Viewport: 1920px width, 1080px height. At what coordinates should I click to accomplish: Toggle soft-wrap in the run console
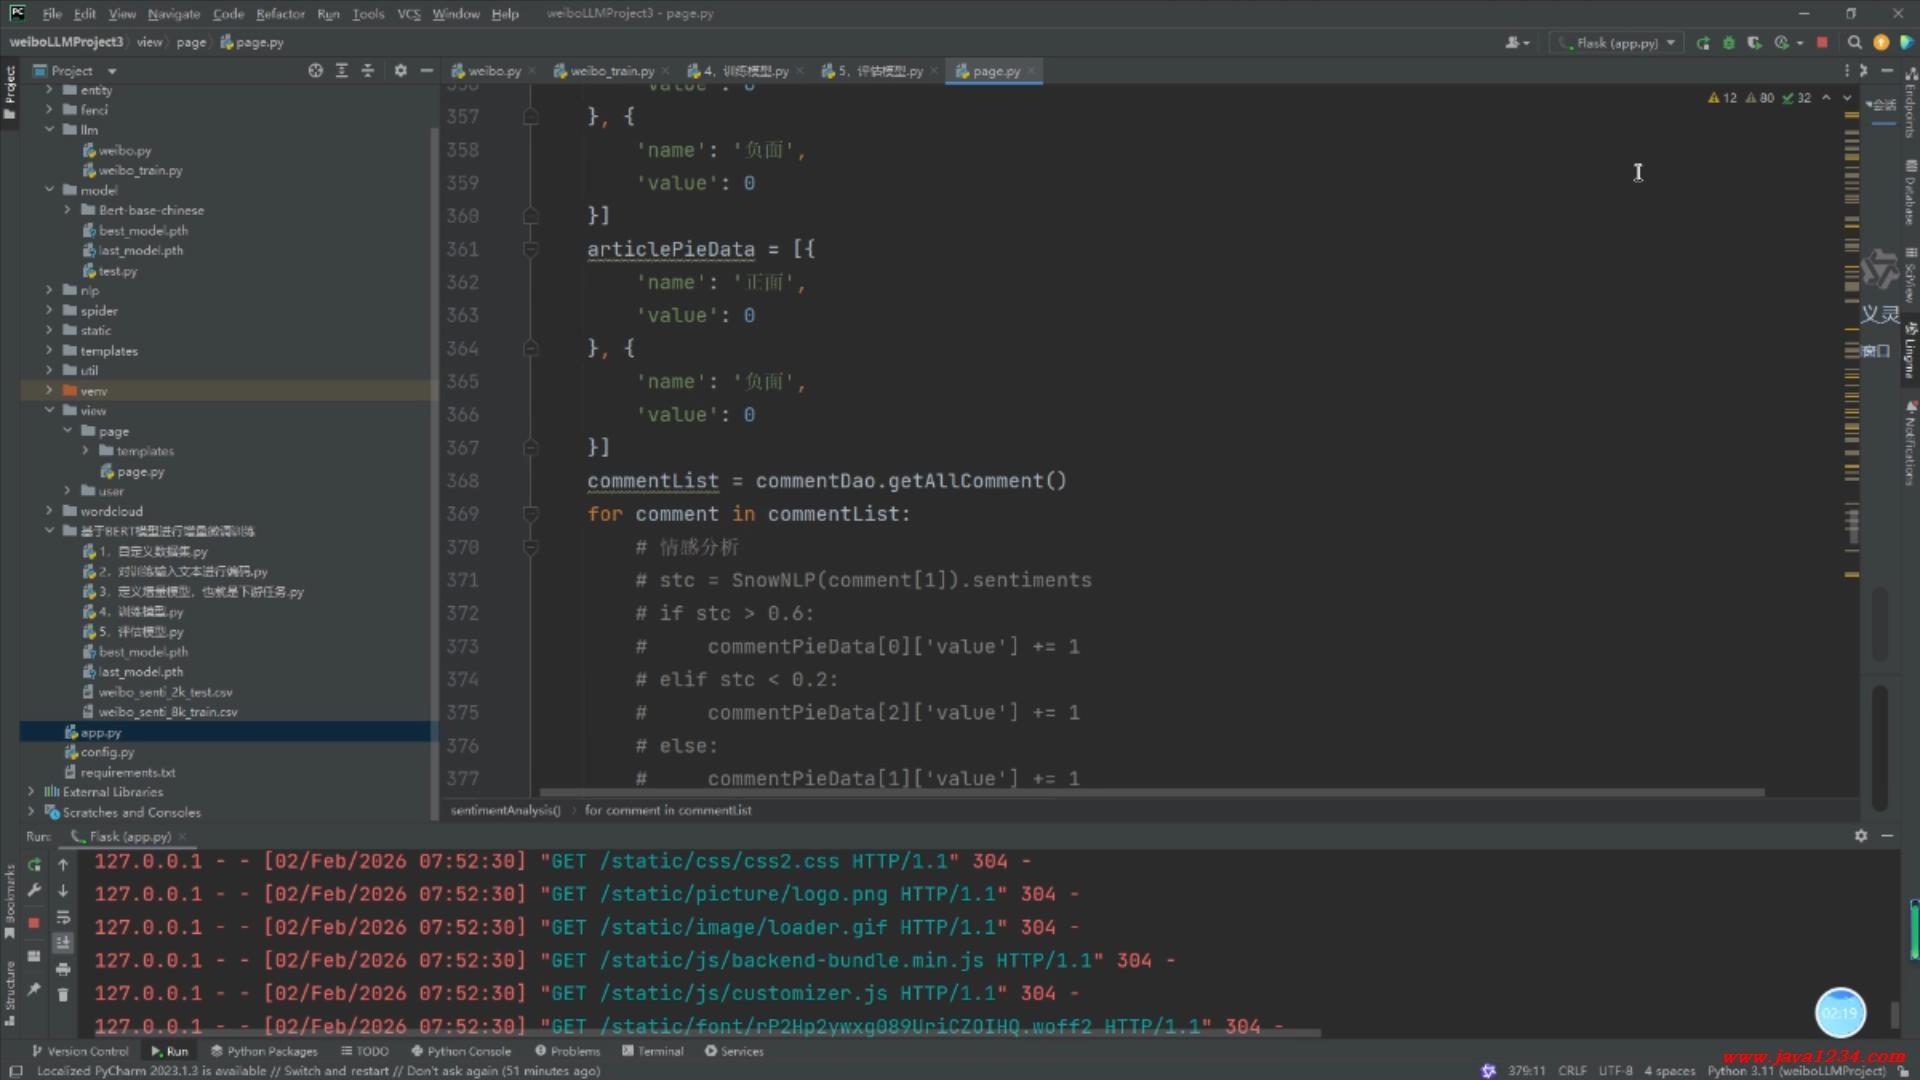click(x=63, y=917)
